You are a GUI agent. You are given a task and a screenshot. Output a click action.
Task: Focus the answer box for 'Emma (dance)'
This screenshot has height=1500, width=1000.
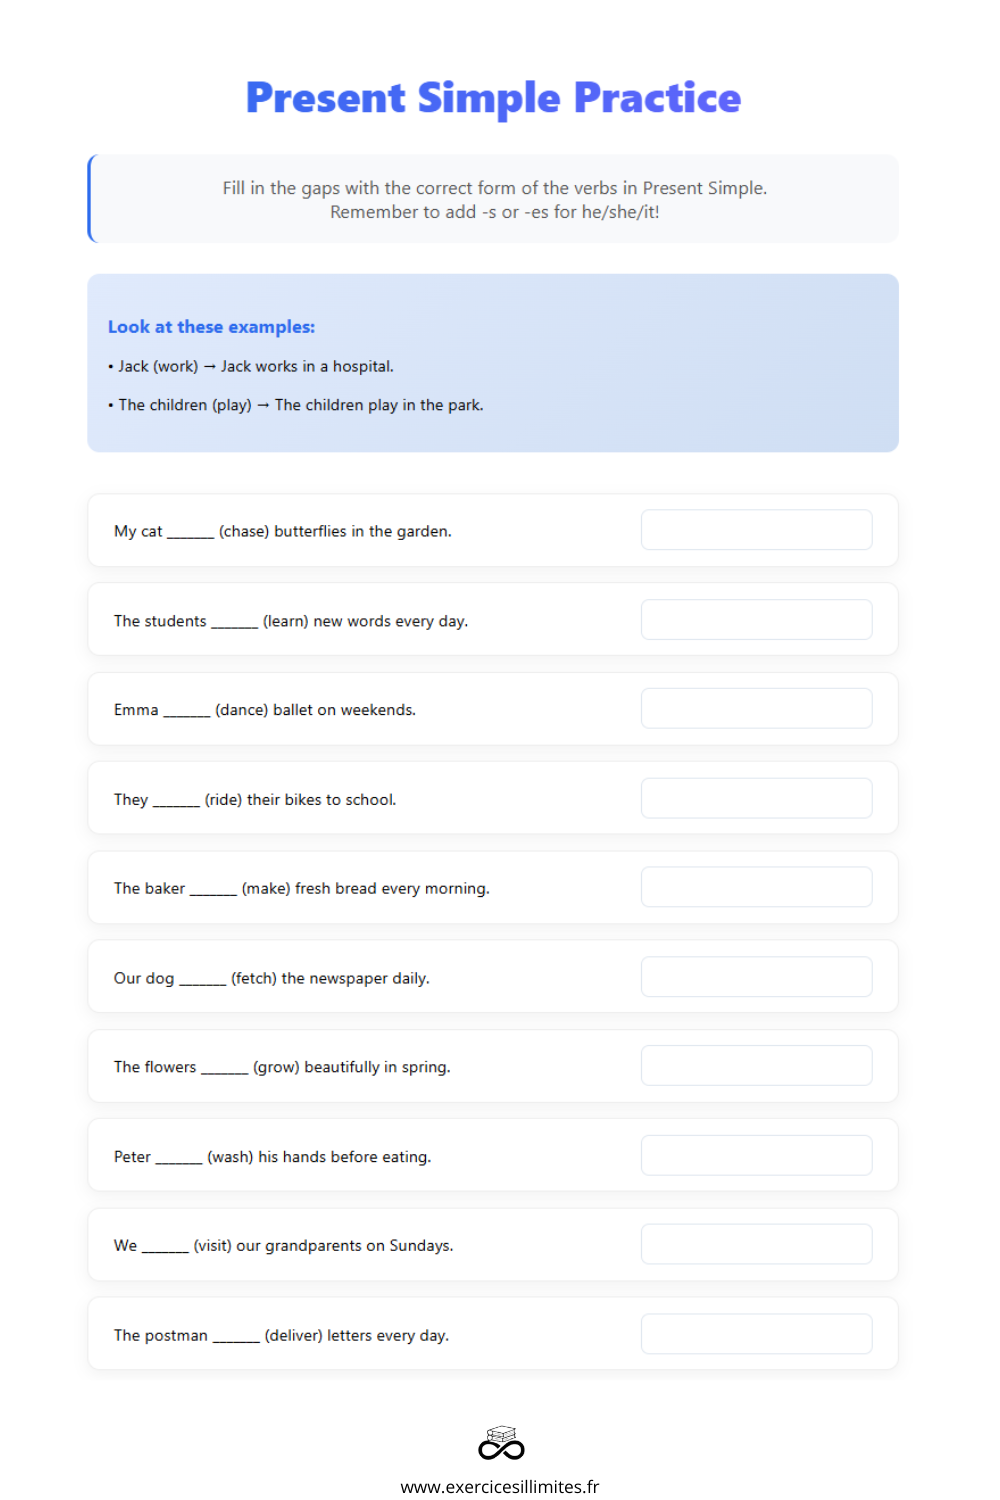click(757, 709)
